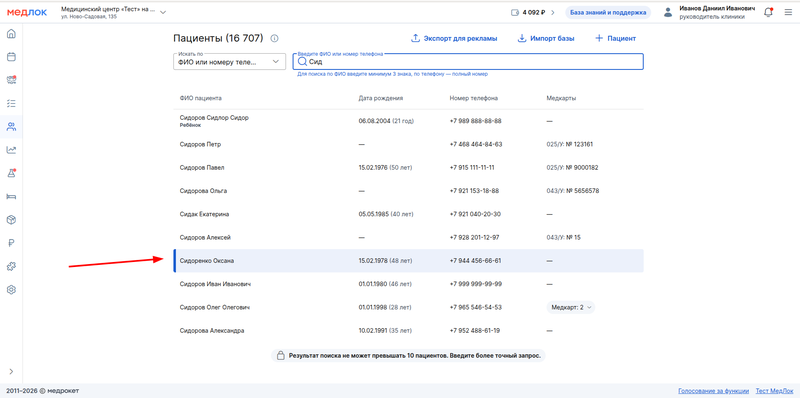Add a new patient with '+ Пациент'

point(615,38)
